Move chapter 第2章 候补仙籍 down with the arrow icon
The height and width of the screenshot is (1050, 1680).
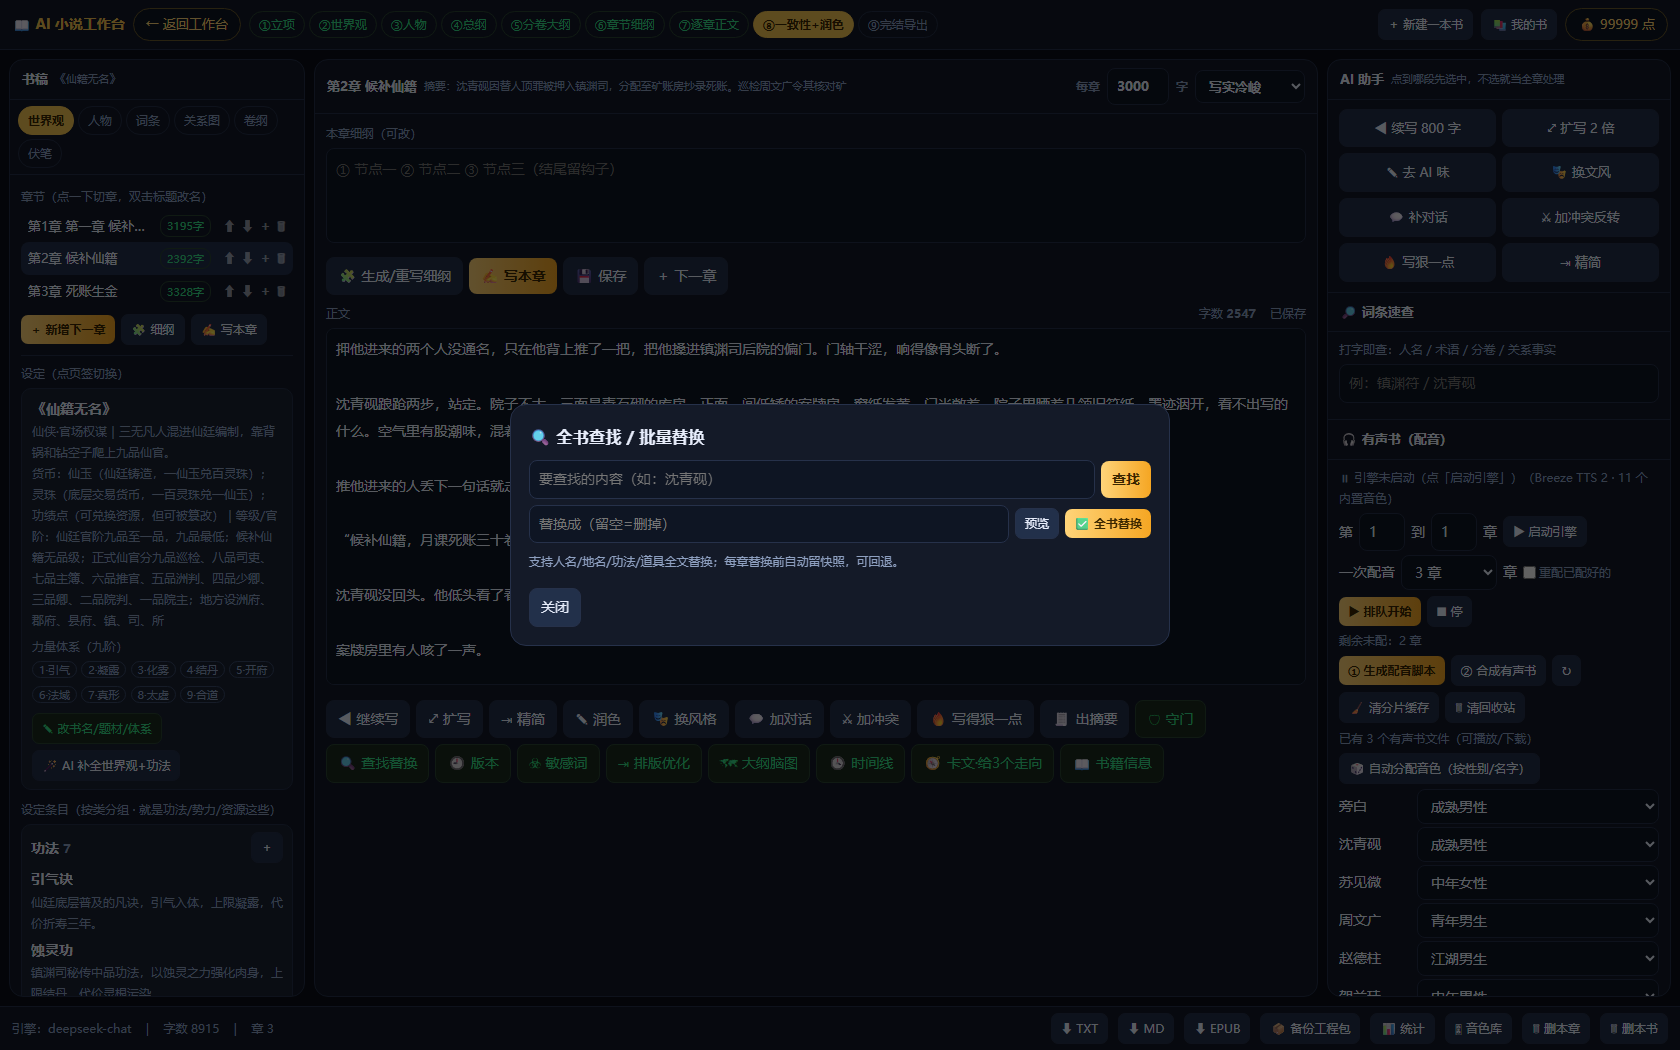click(x=247, y=258)
